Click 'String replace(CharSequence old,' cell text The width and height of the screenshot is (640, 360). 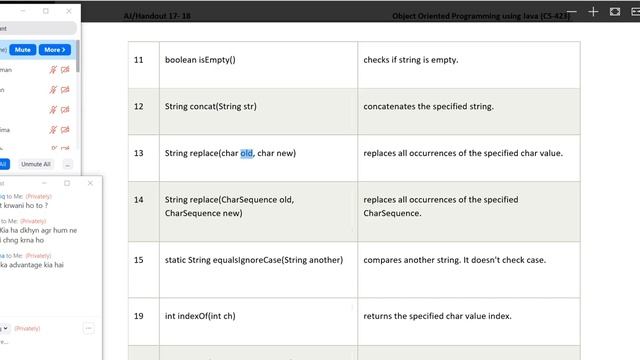(x=229, y=200)
